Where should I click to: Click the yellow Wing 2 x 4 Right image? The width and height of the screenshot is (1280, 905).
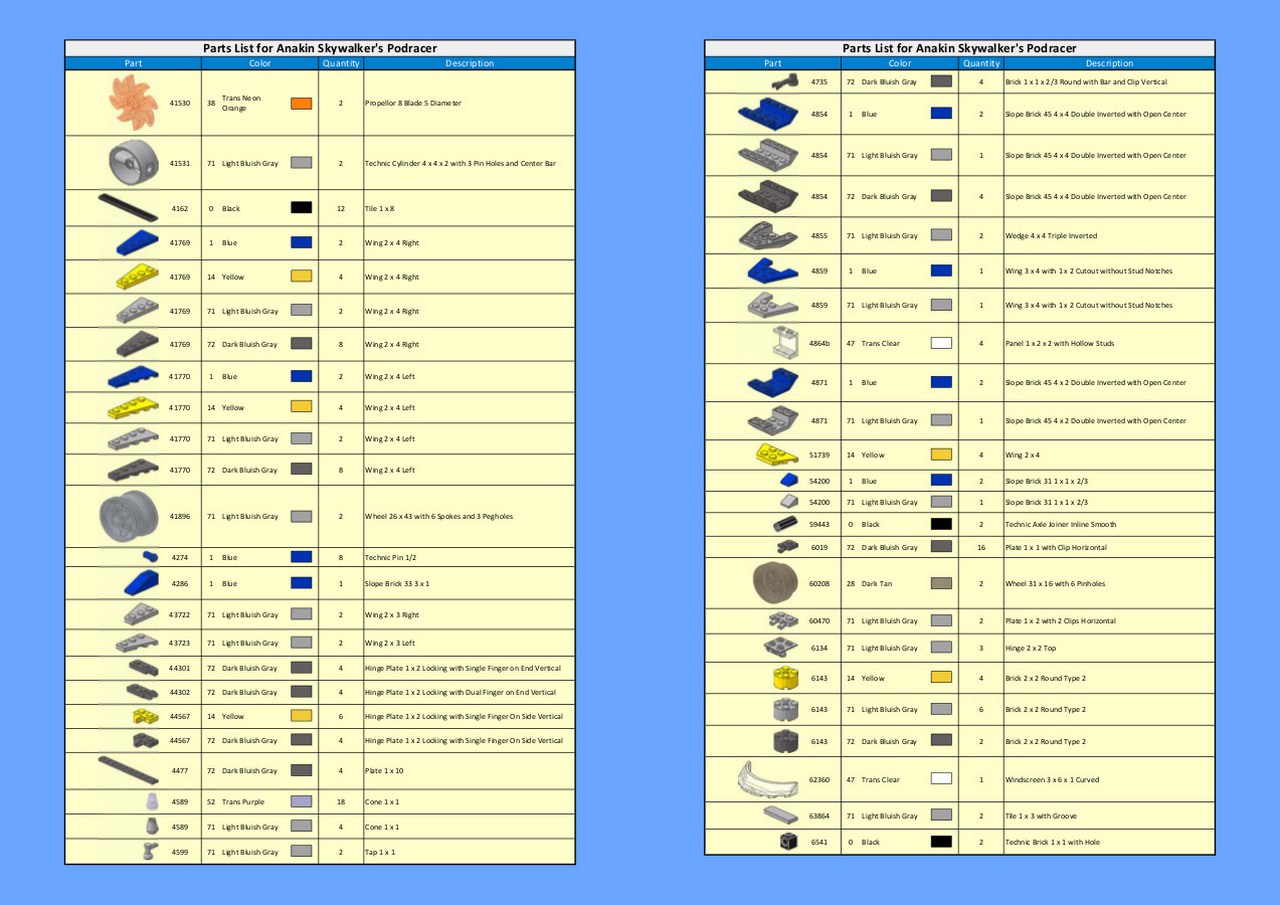pyautogui.click(x=135, y=277)
